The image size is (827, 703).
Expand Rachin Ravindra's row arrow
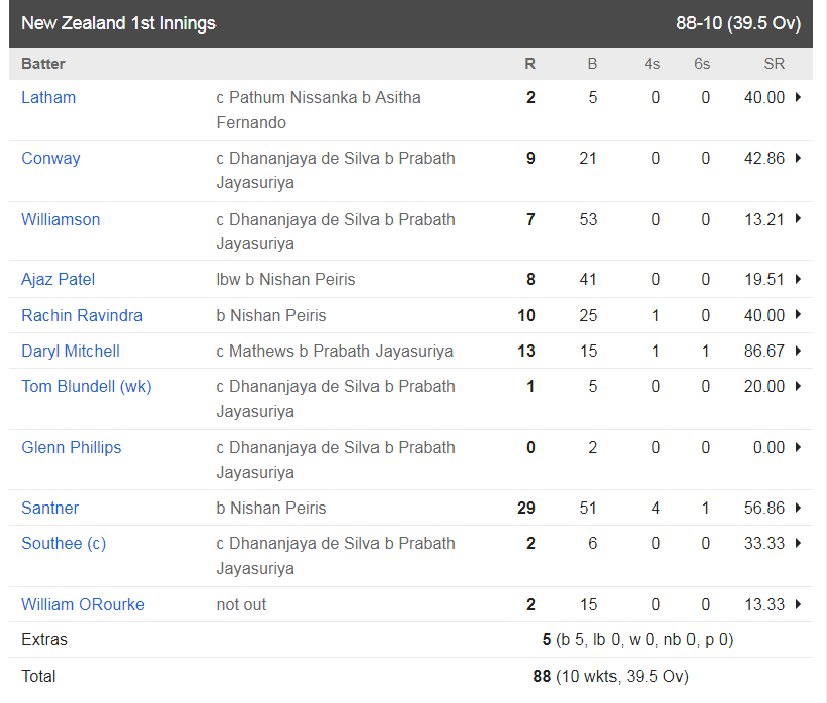(798, 315)
